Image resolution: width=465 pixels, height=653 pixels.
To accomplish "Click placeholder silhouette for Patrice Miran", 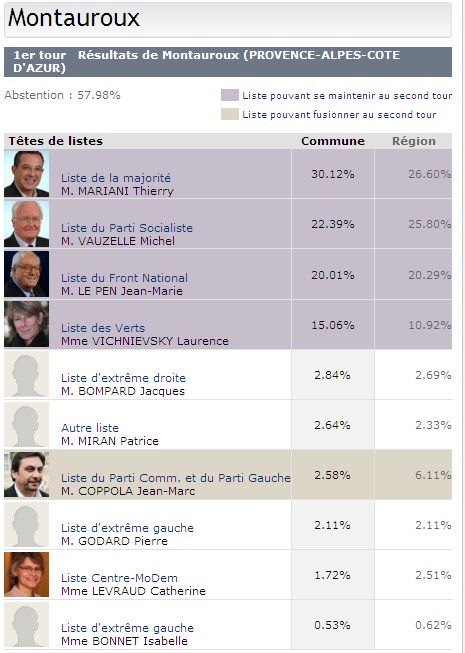I will click(27, 424).
